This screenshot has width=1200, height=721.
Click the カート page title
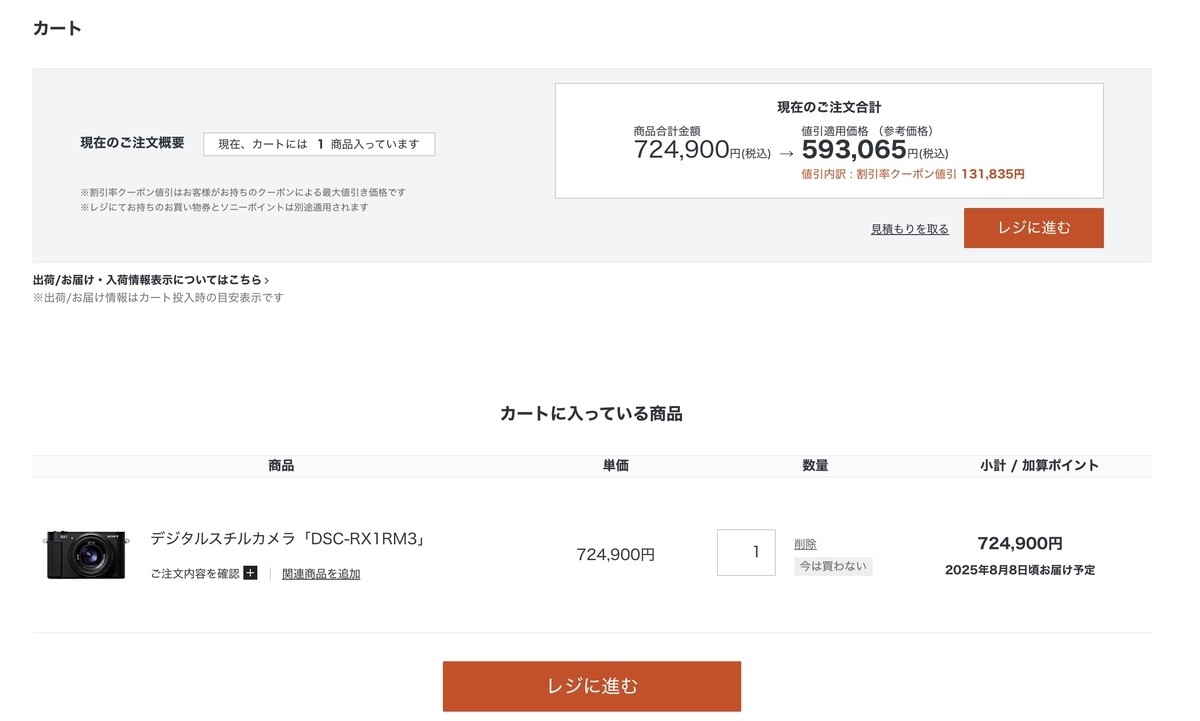point(57,28)
